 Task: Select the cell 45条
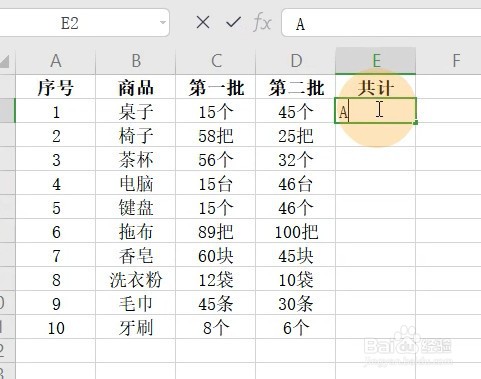pos(216,303)
